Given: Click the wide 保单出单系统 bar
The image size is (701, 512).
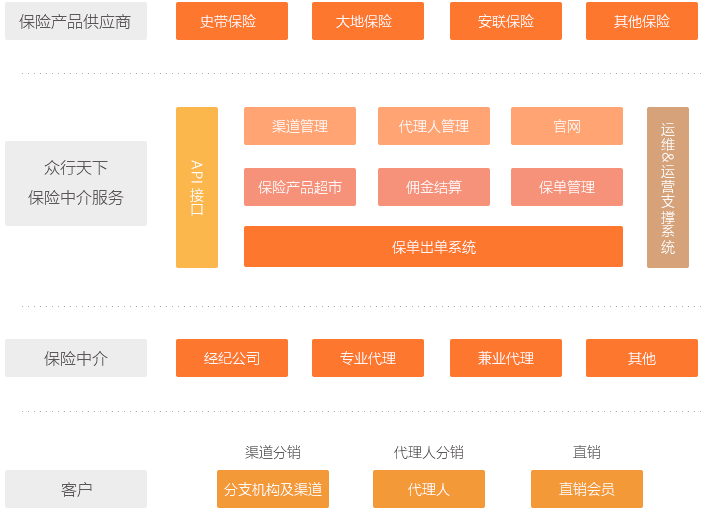Looking at the screenshot, I should [x=433, y=247].
